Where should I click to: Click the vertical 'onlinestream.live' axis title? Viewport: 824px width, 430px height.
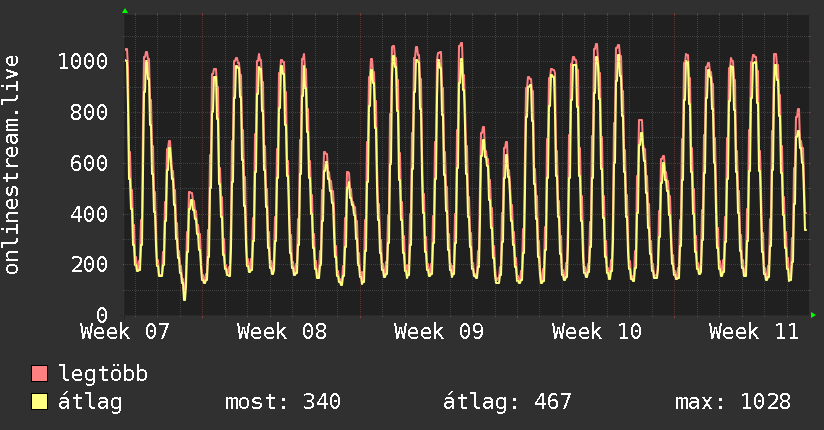click(11, 165)
